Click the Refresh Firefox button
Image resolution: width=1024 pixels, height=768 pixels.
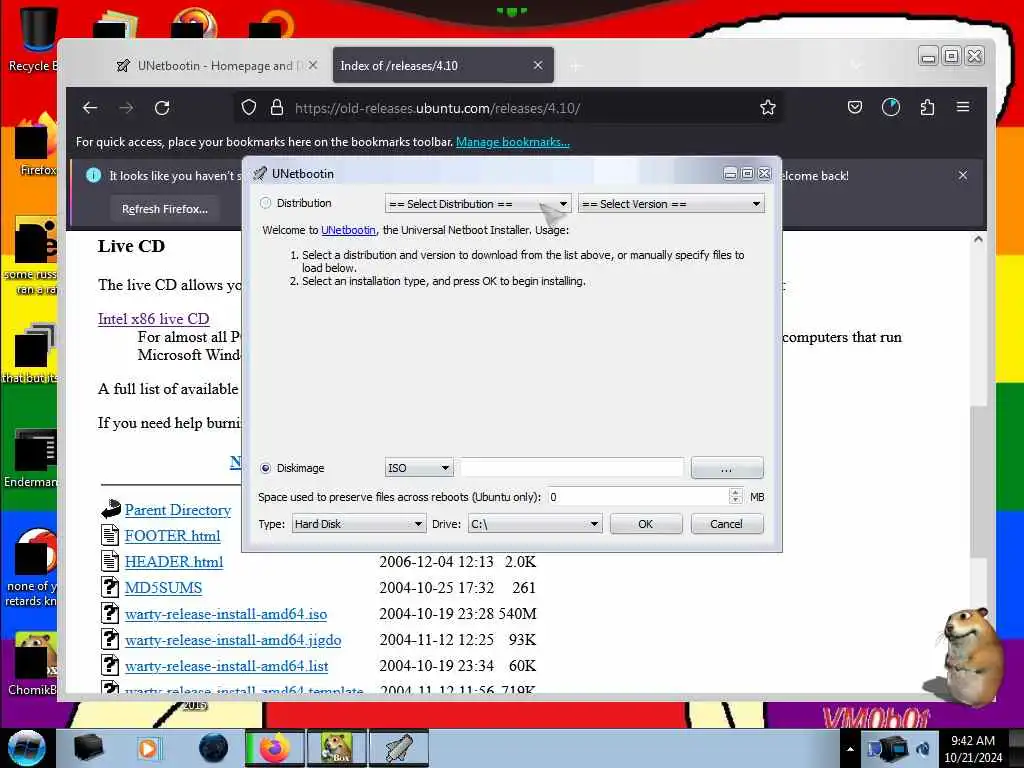click(x=165, y=209)
